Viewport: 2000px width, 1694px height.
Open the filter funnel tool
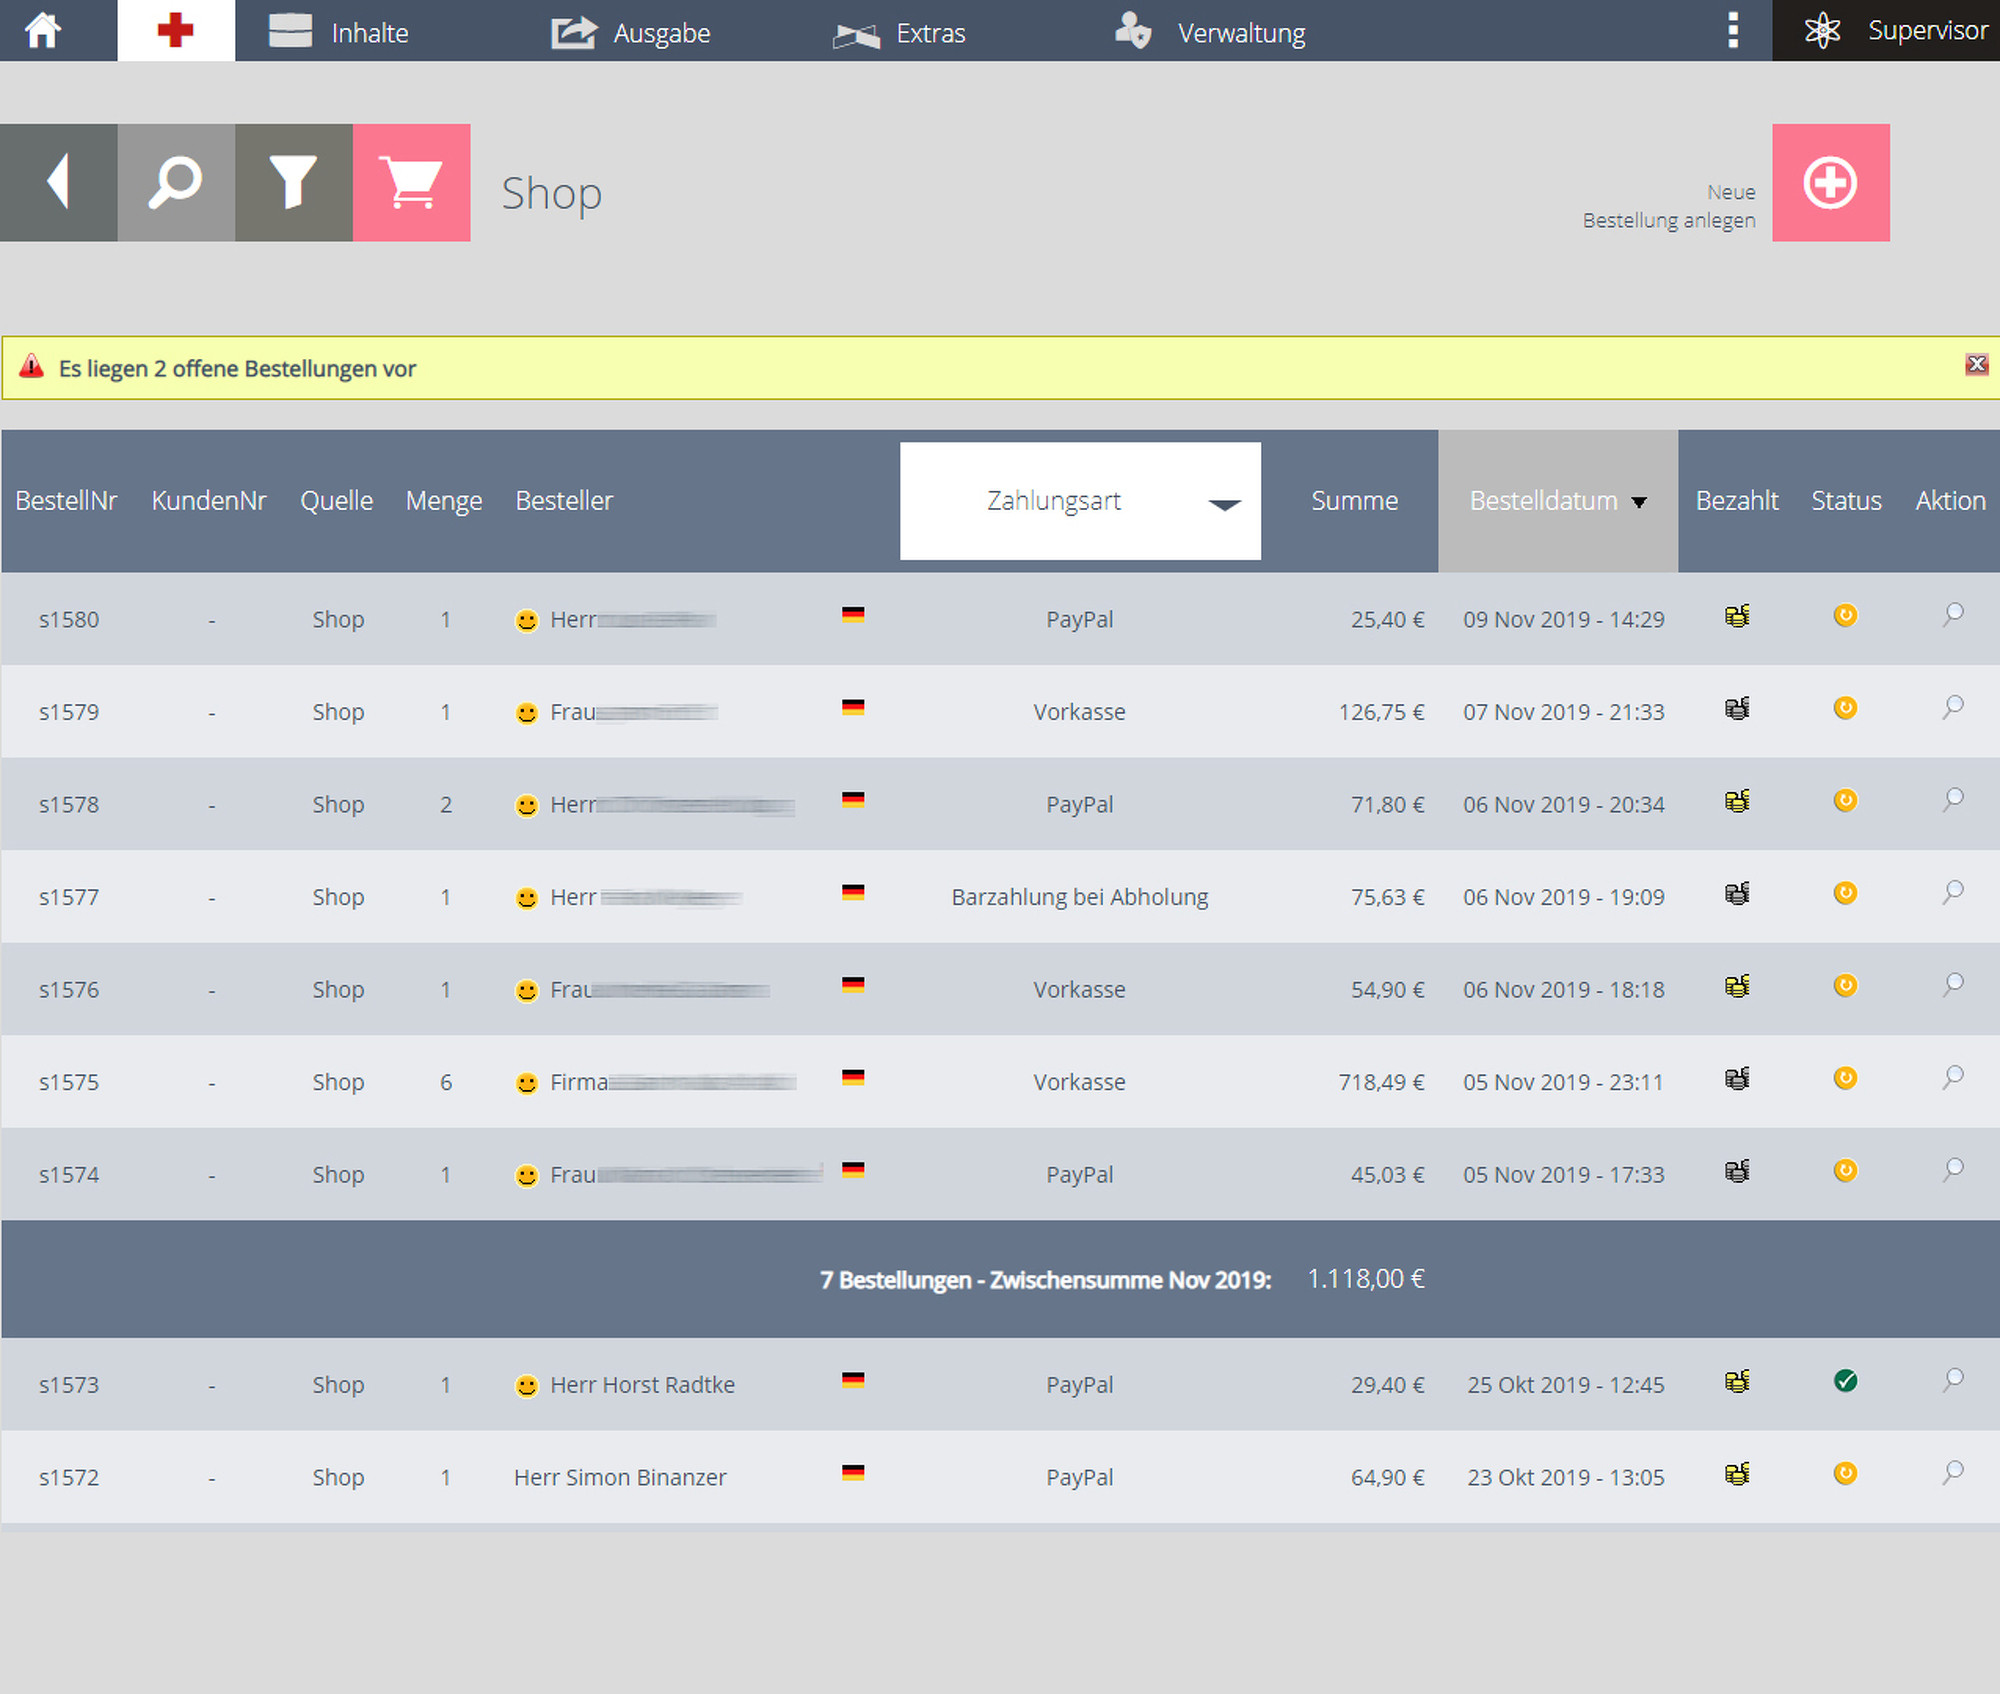[x=293, y=182]
